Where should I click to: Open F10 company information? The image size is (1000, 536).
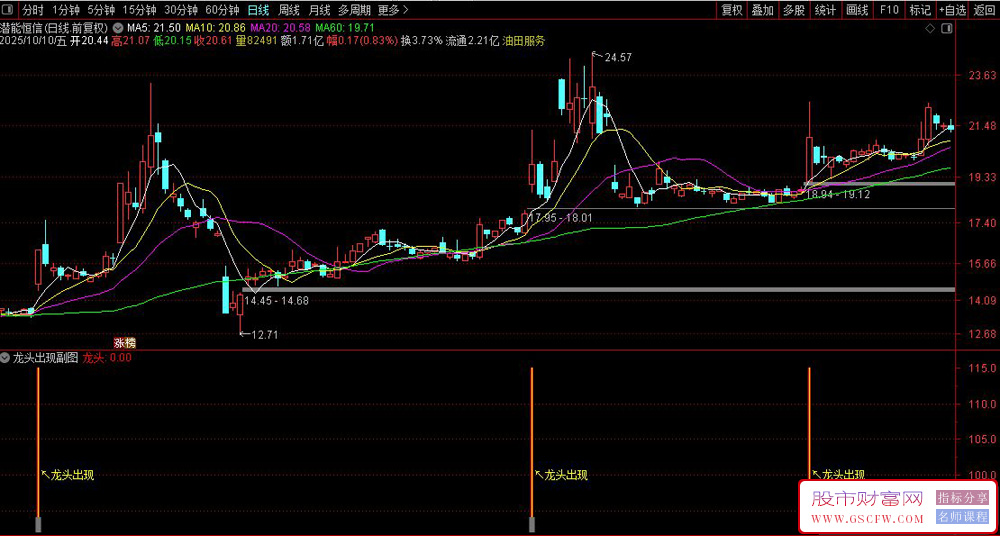tap(887, 10)
